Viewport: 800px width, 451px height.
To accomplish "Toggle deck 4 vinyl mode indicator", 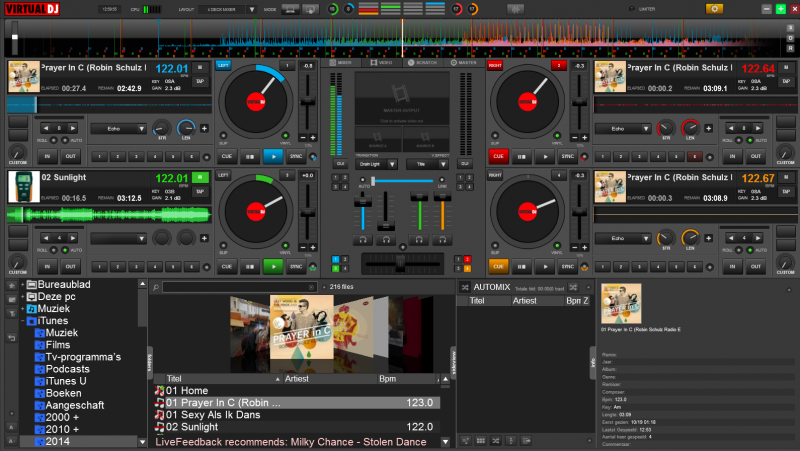I will (x=557, y=245).
